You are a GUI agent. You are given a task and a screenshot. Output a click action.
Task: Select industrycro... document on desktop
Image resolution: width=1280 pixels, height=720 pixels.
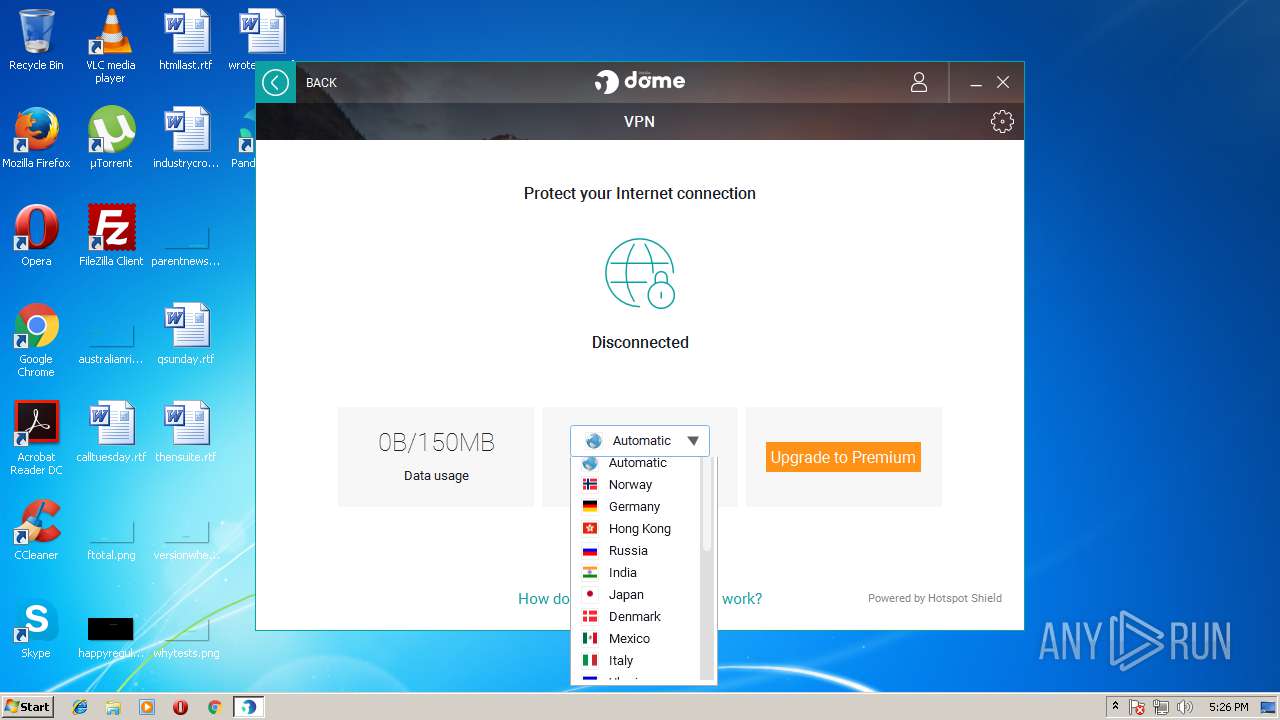186,138
